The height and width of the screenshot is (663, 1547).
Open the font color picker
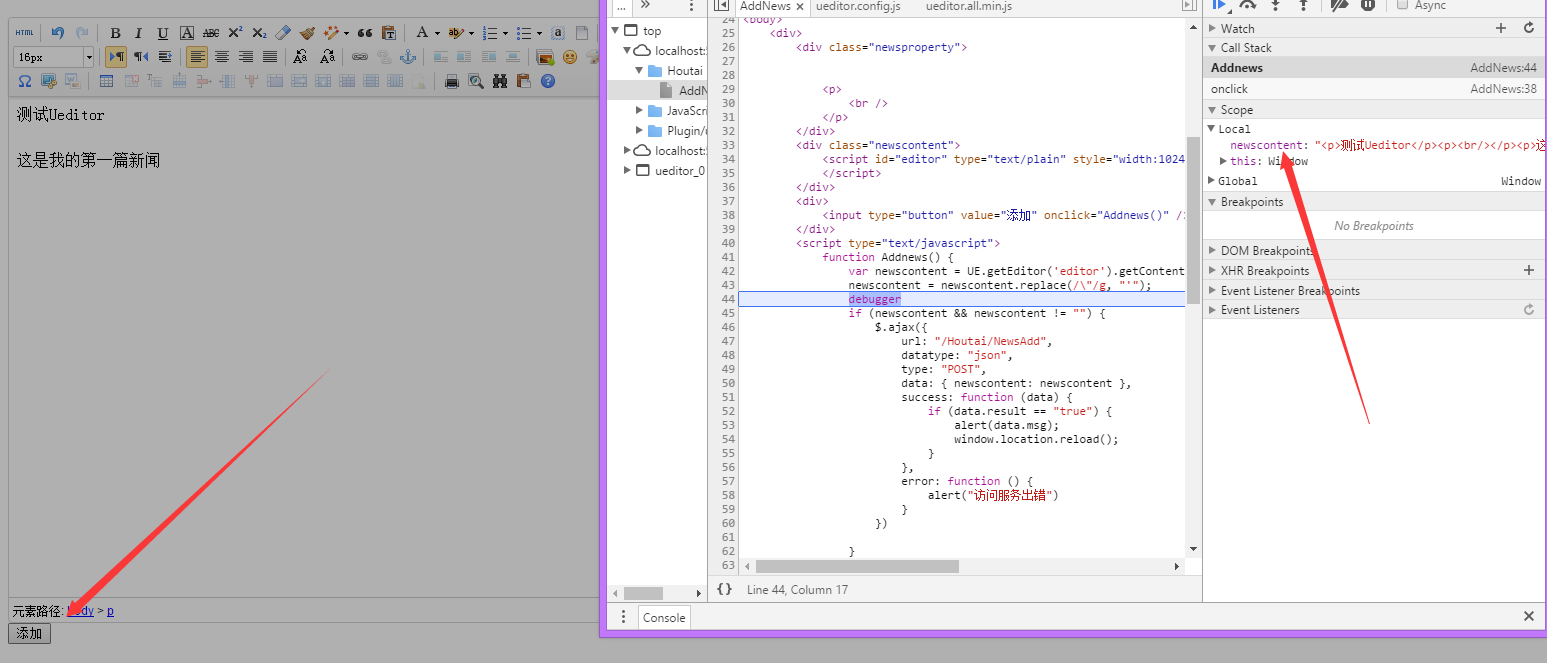pos(421,32)
